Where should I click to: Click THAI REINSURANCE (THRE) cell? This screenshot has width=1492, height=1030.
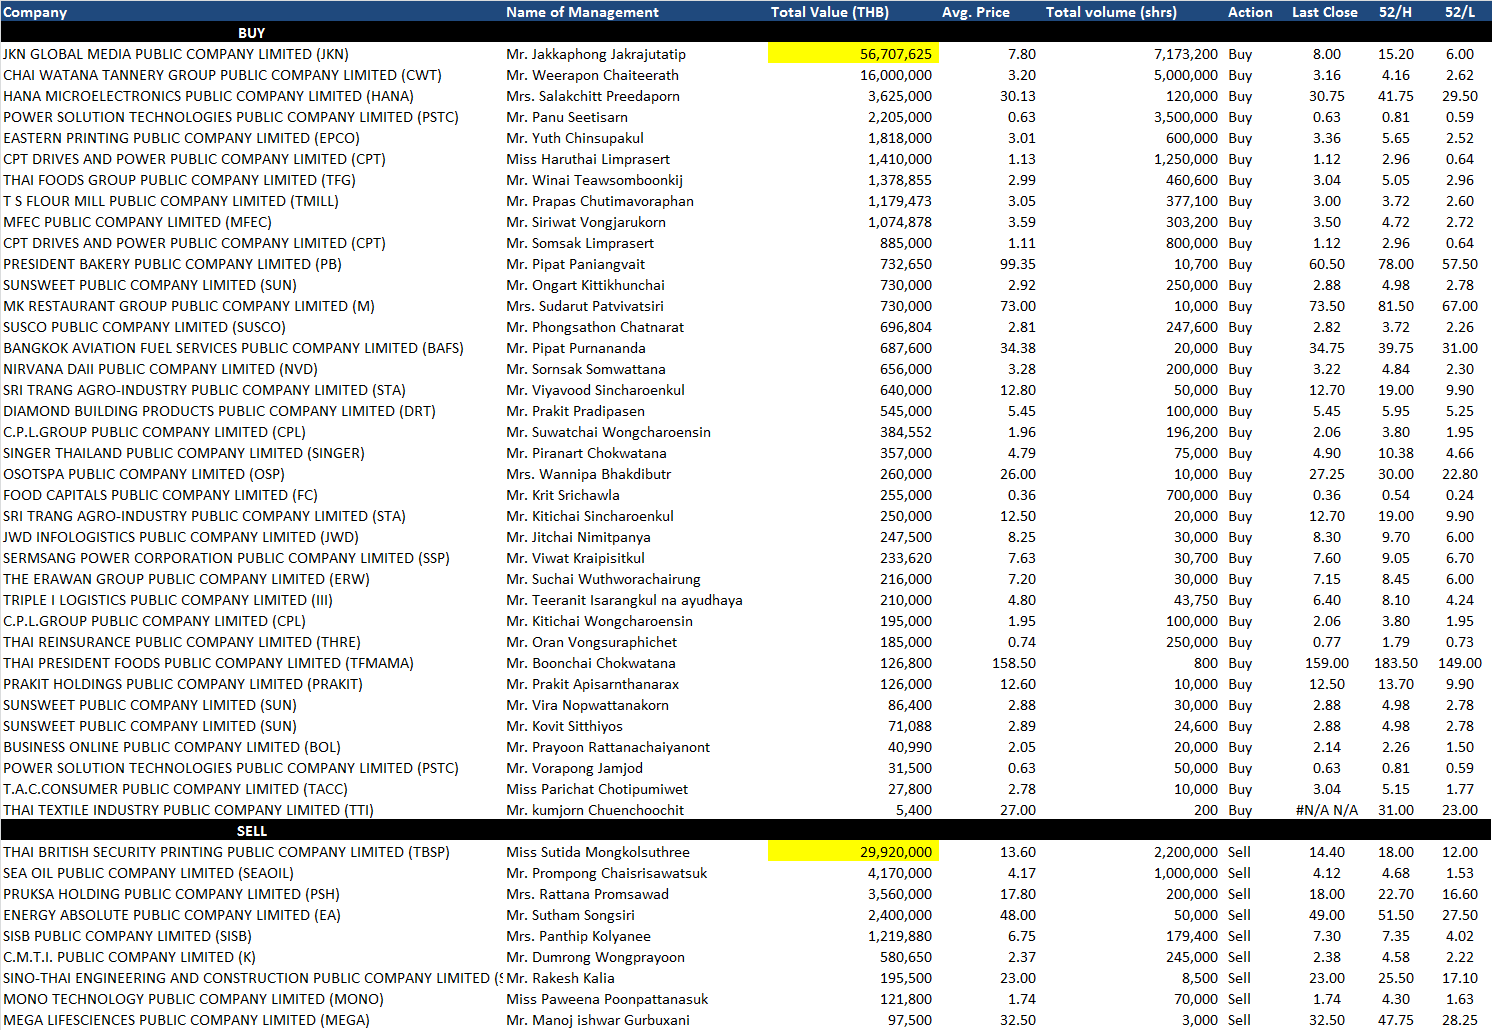click(182, 642)
